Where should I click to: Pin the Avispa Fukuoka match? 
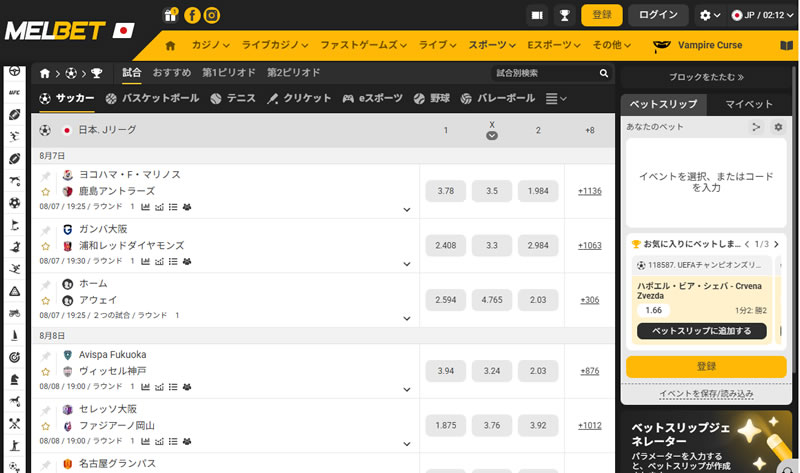pos(45,356)
